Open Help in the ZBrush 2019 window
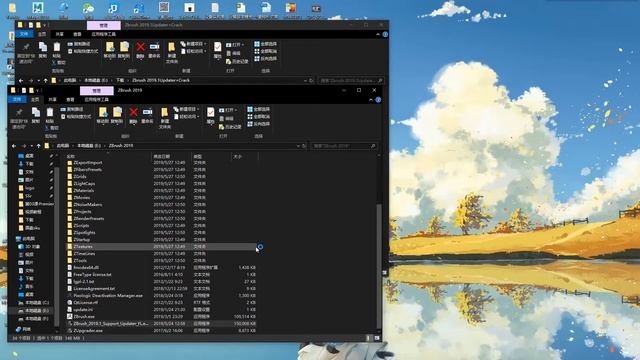This screenshot has width=640, height=360. [x=378, y=100]
